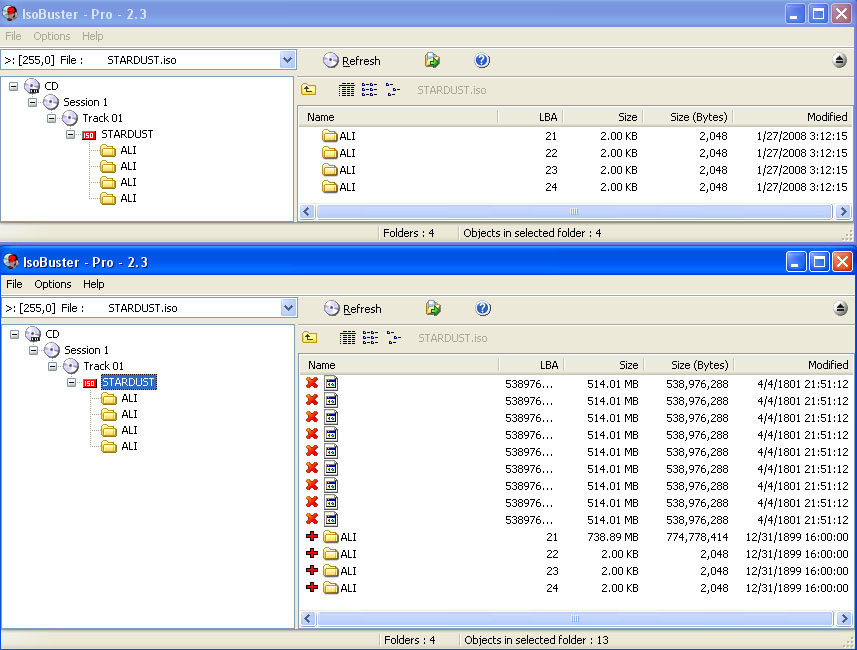This screenshot has height=650, width=857.
Task: Click left scroll arrow in lower window
Action: click(x=308, y=618)
